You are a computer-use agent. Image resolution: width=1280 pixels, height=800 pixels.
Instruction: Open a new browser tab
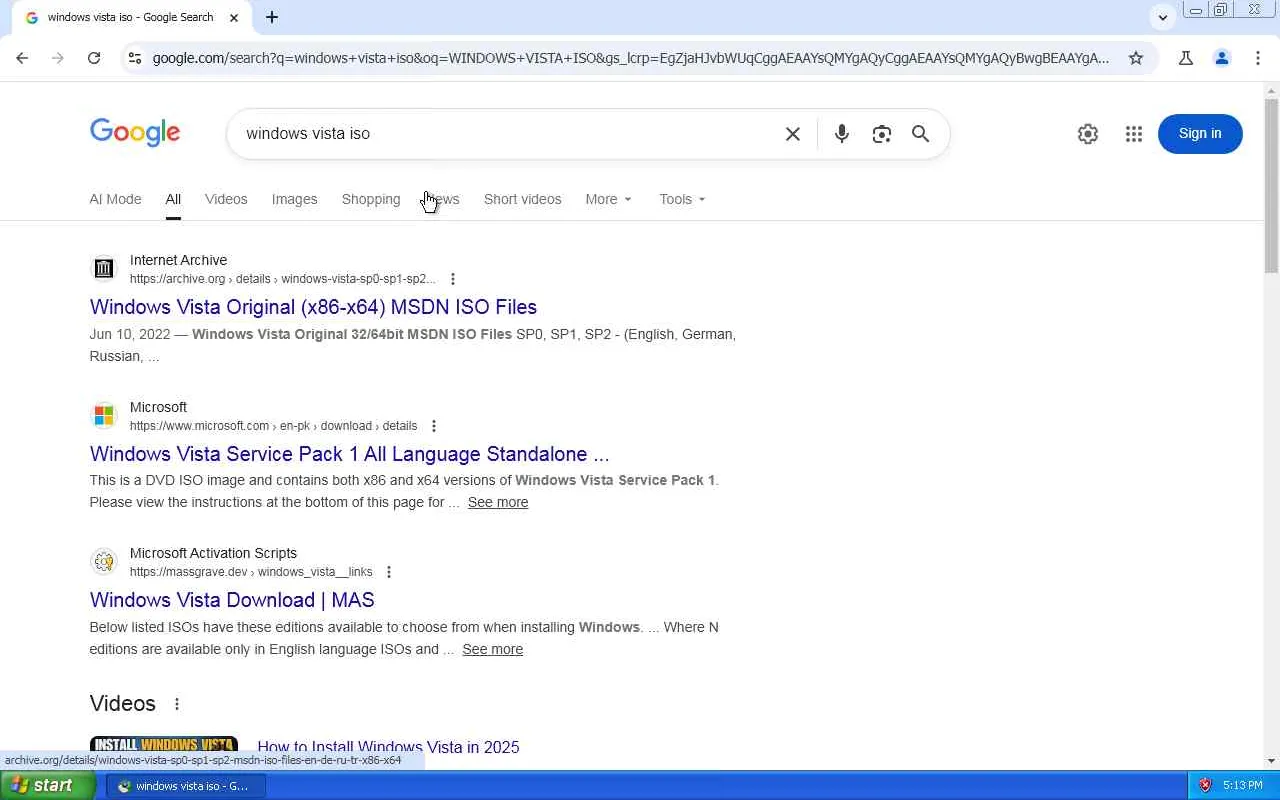pos(272,17)
